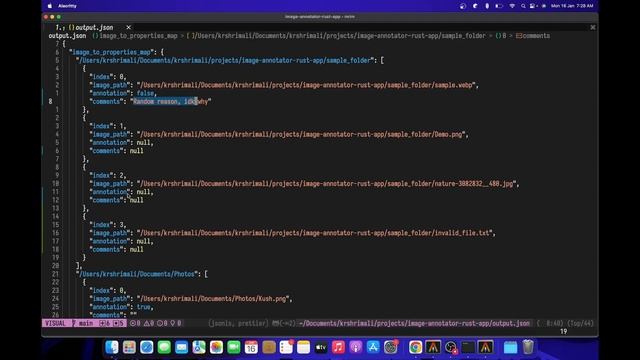Open Calendar showing 16 in dock
This screenshot has width=640, height=360.
coord(251,347)
